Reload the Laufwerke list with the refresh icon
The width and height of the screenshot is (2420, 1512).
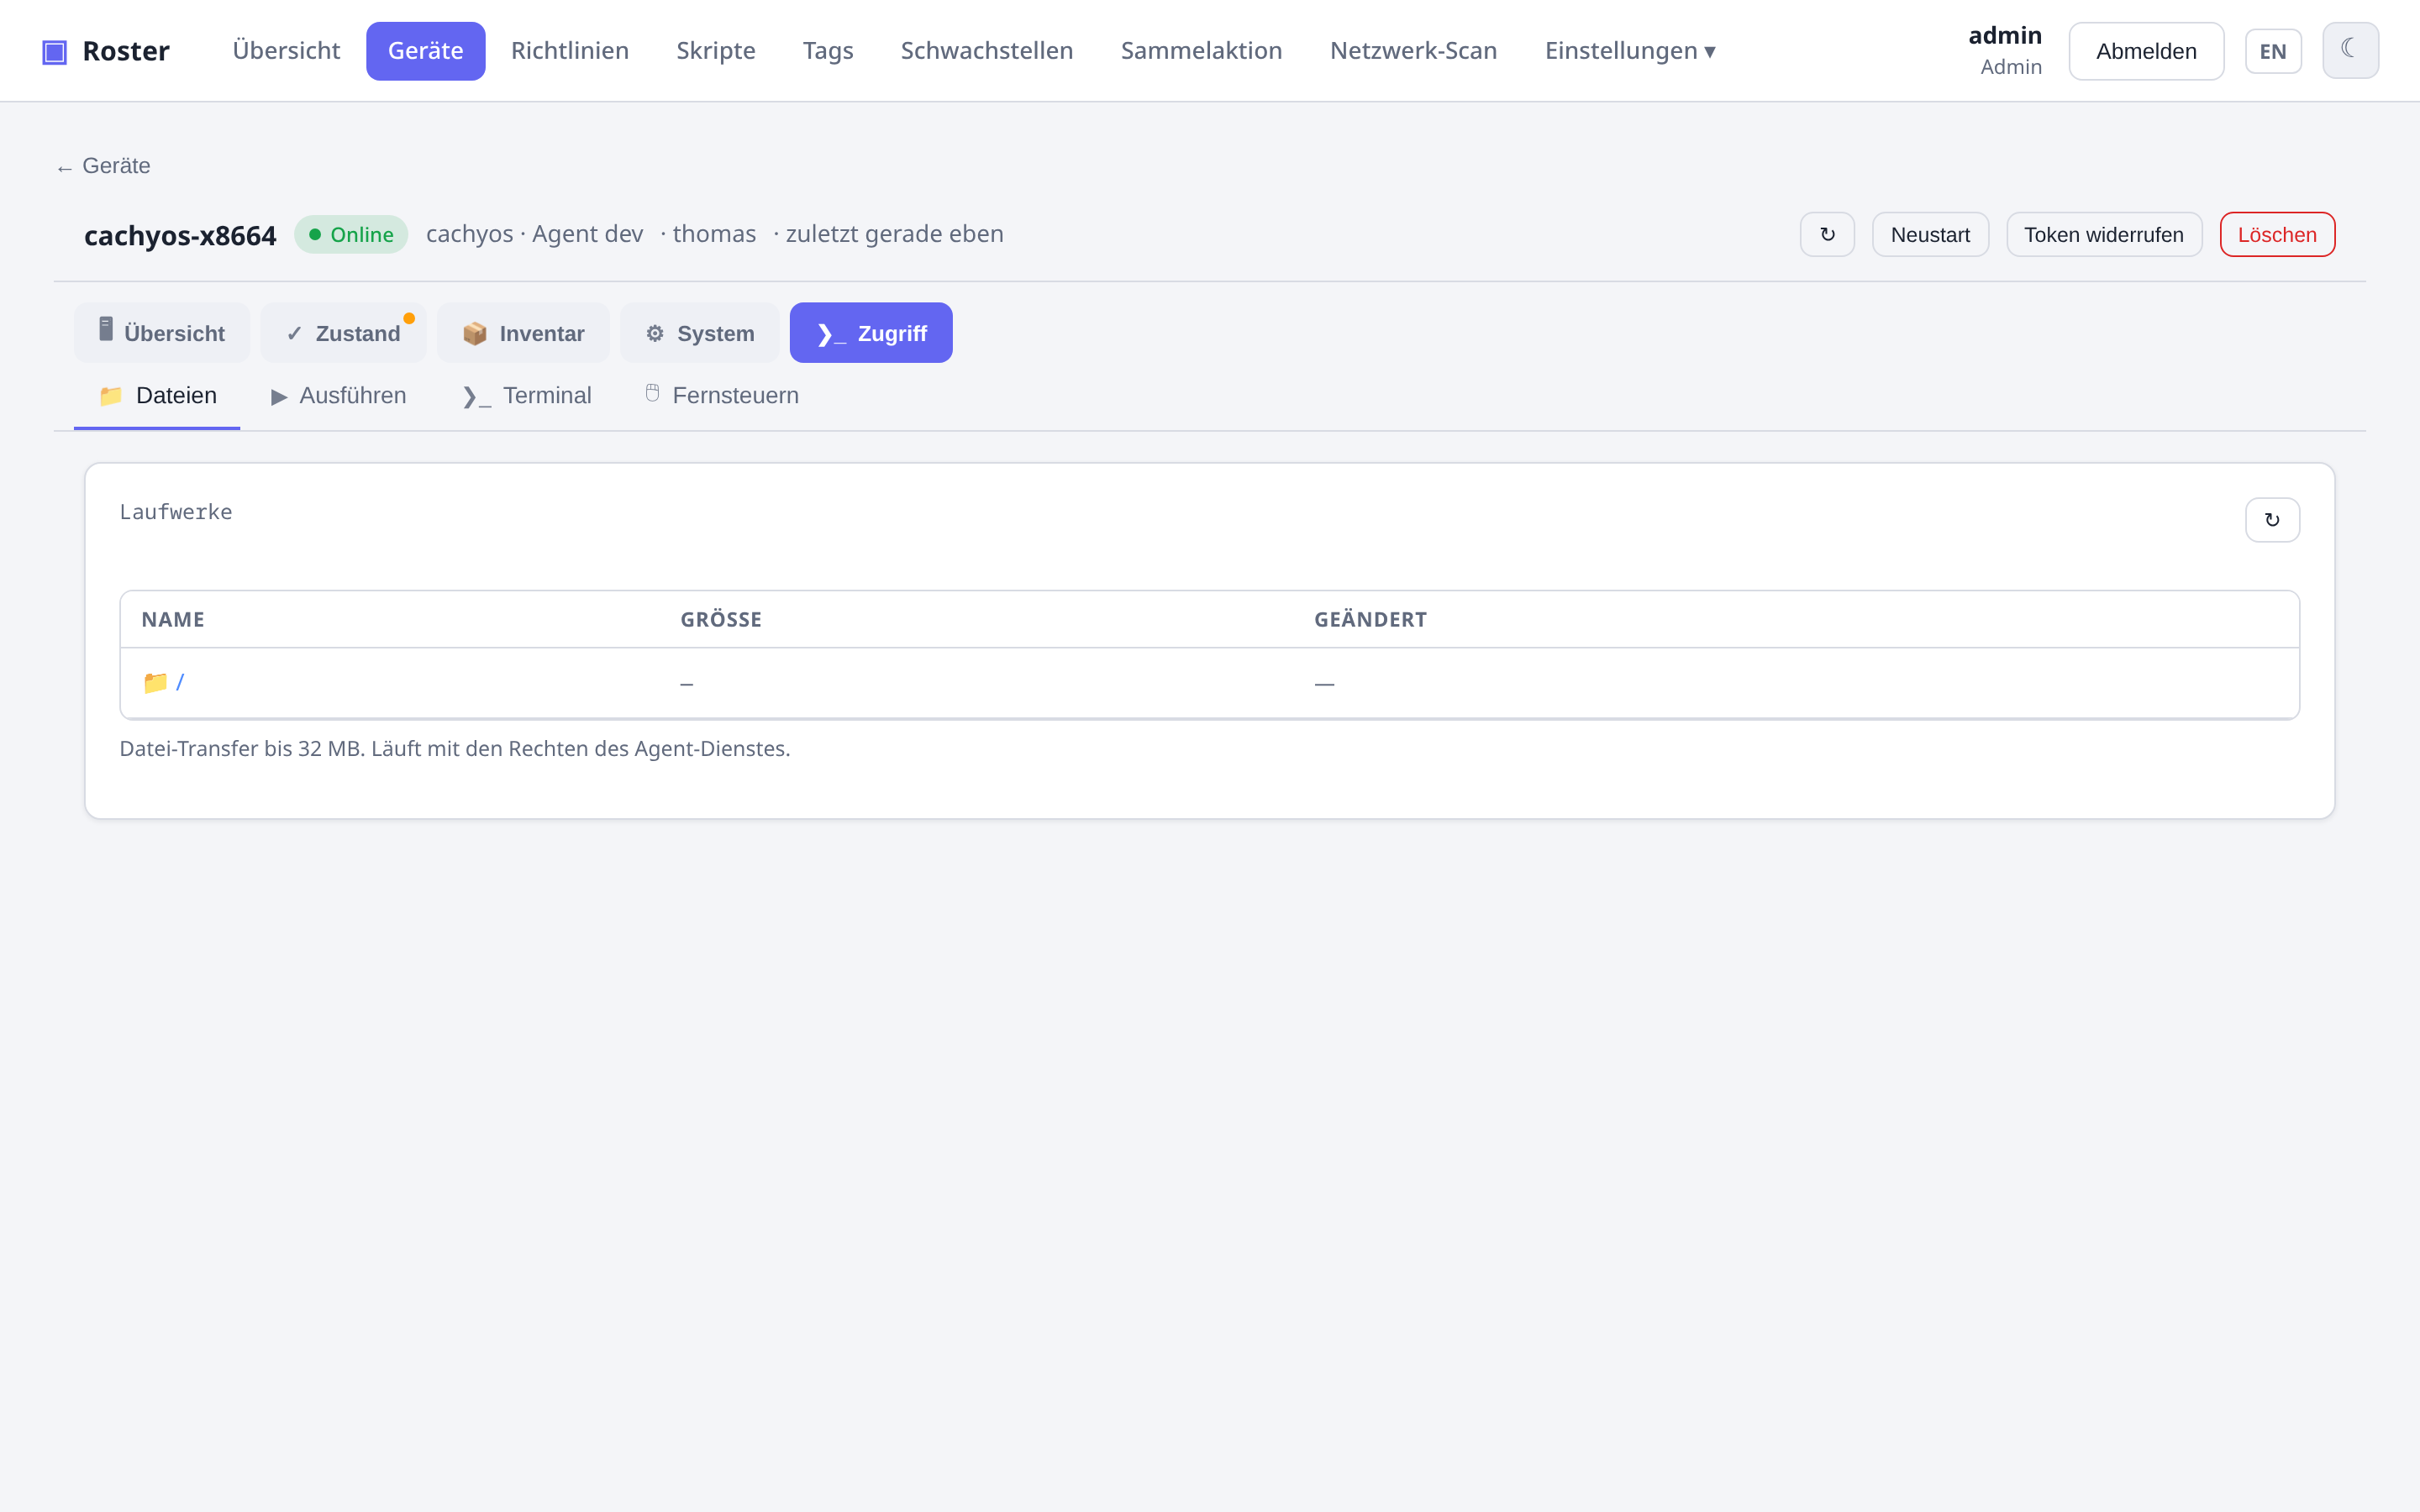pyautogui.click(x=2272, y=520)
